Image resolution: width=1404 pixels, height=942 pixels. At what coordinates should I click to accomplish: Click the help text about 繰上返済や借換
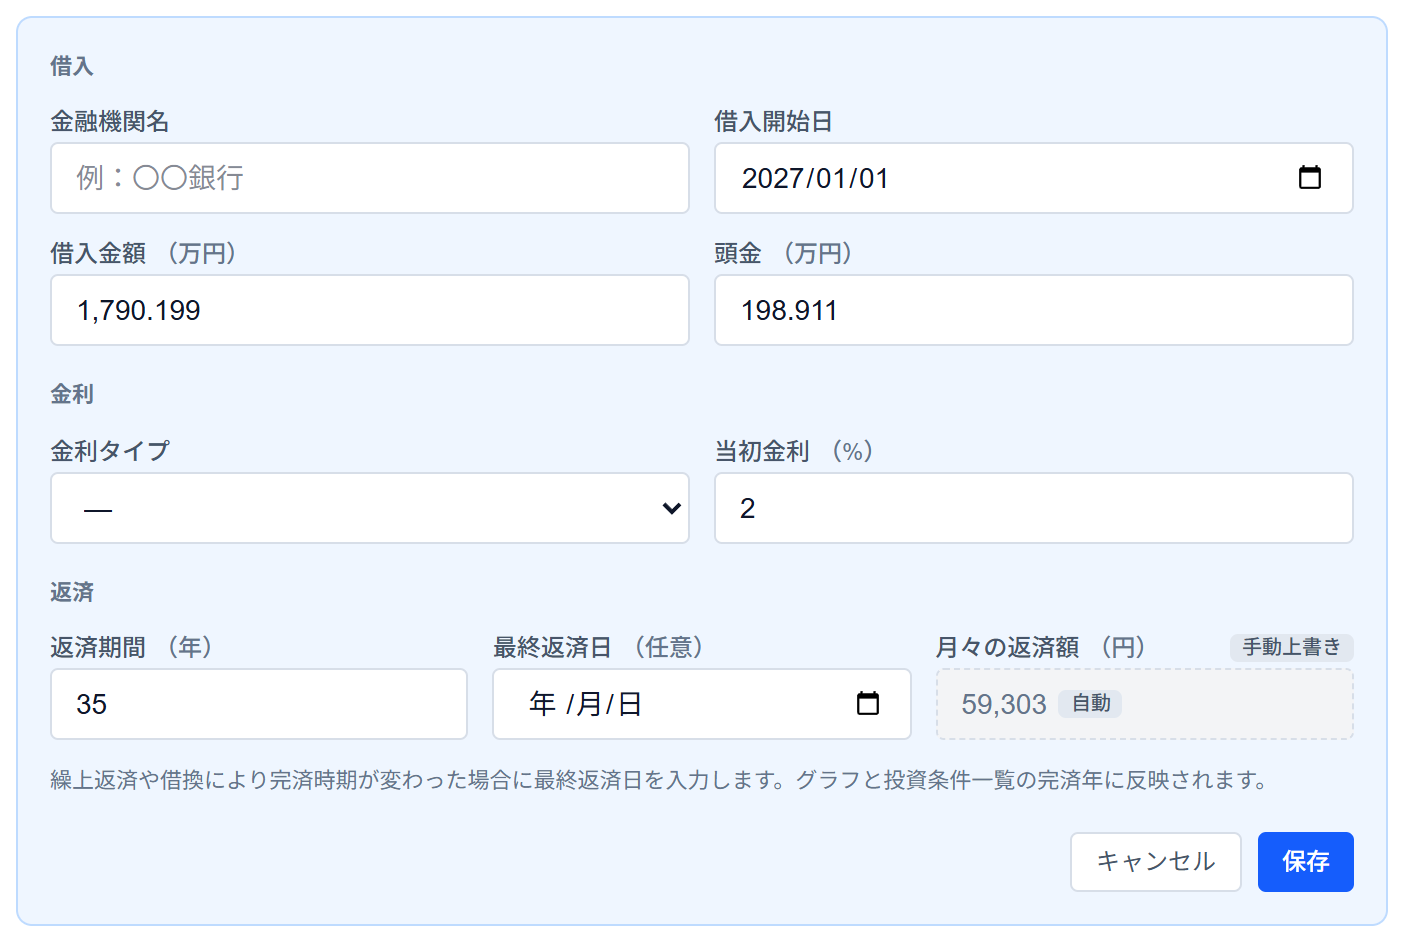(660, 780)
